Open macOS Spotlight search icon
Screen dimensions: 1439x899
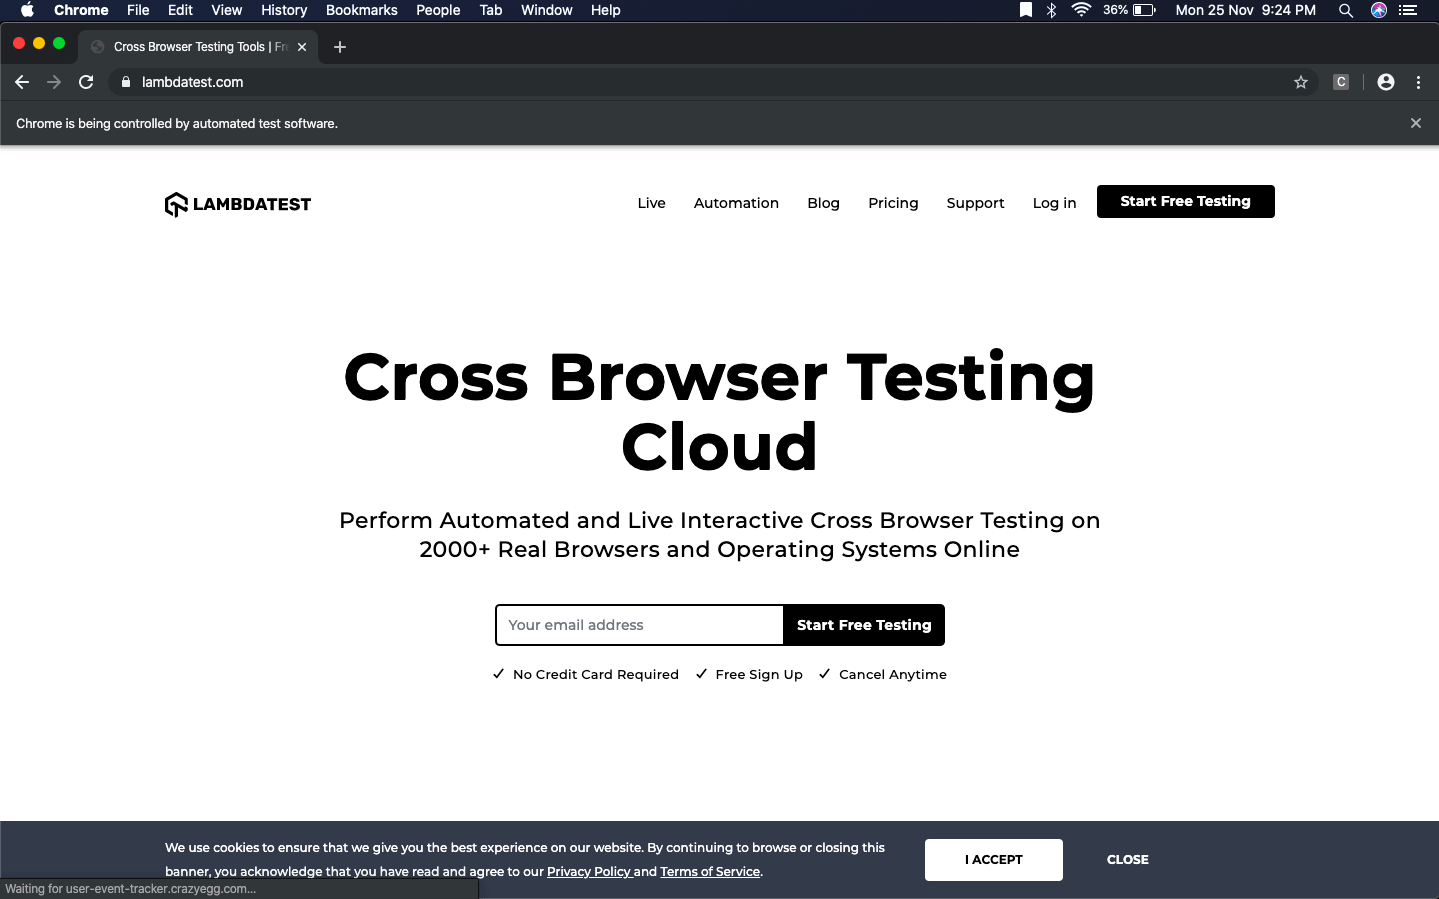tap(1345, 10)
